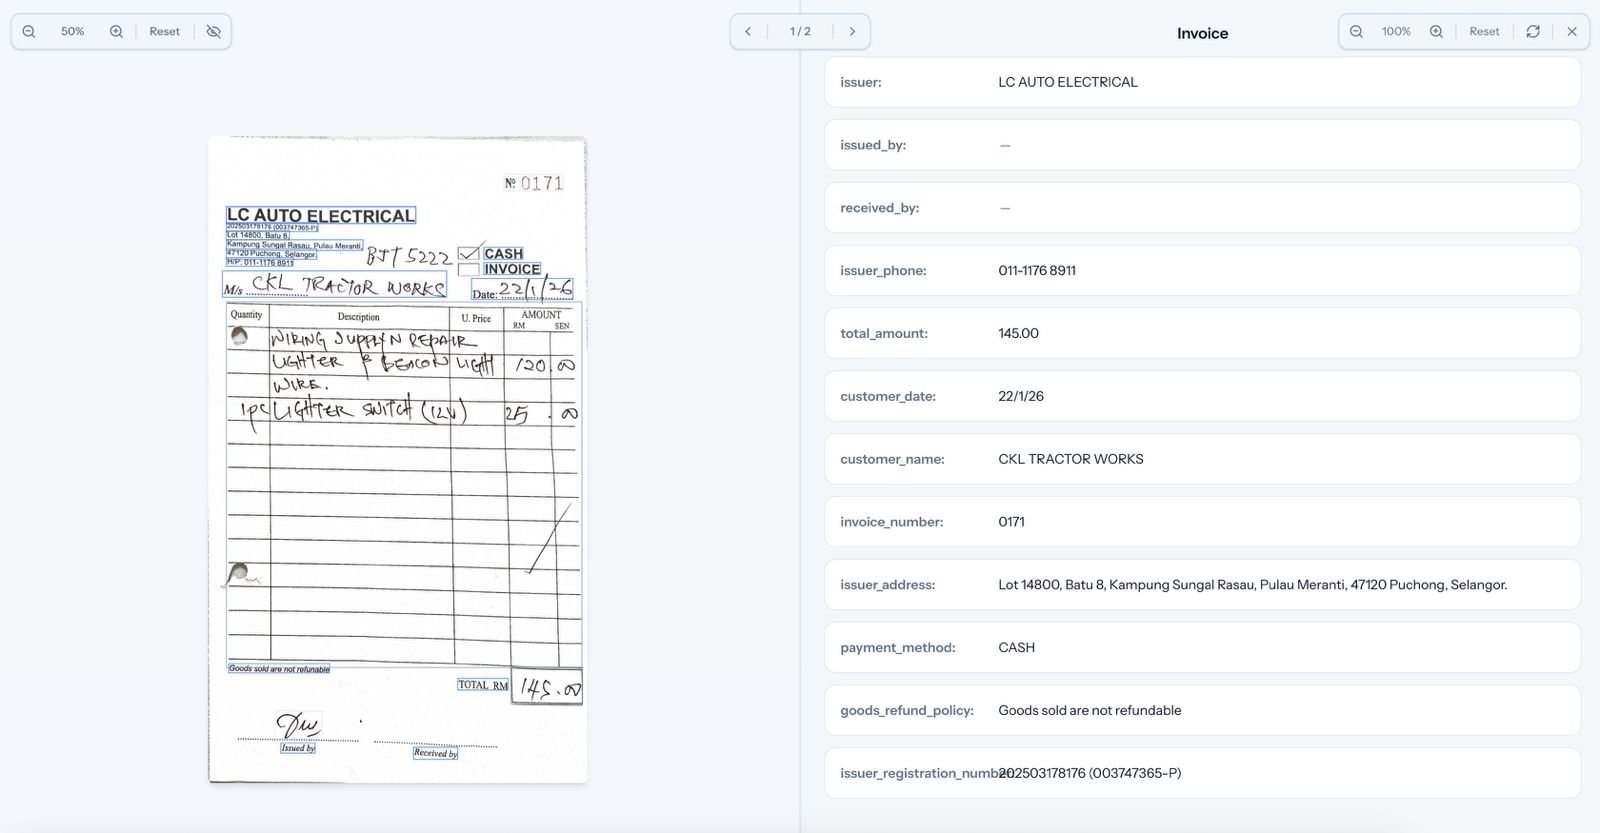This screenshot has width=1600, height=833.
Task: Select the customer_name field row
Action: coord(1201,459)
